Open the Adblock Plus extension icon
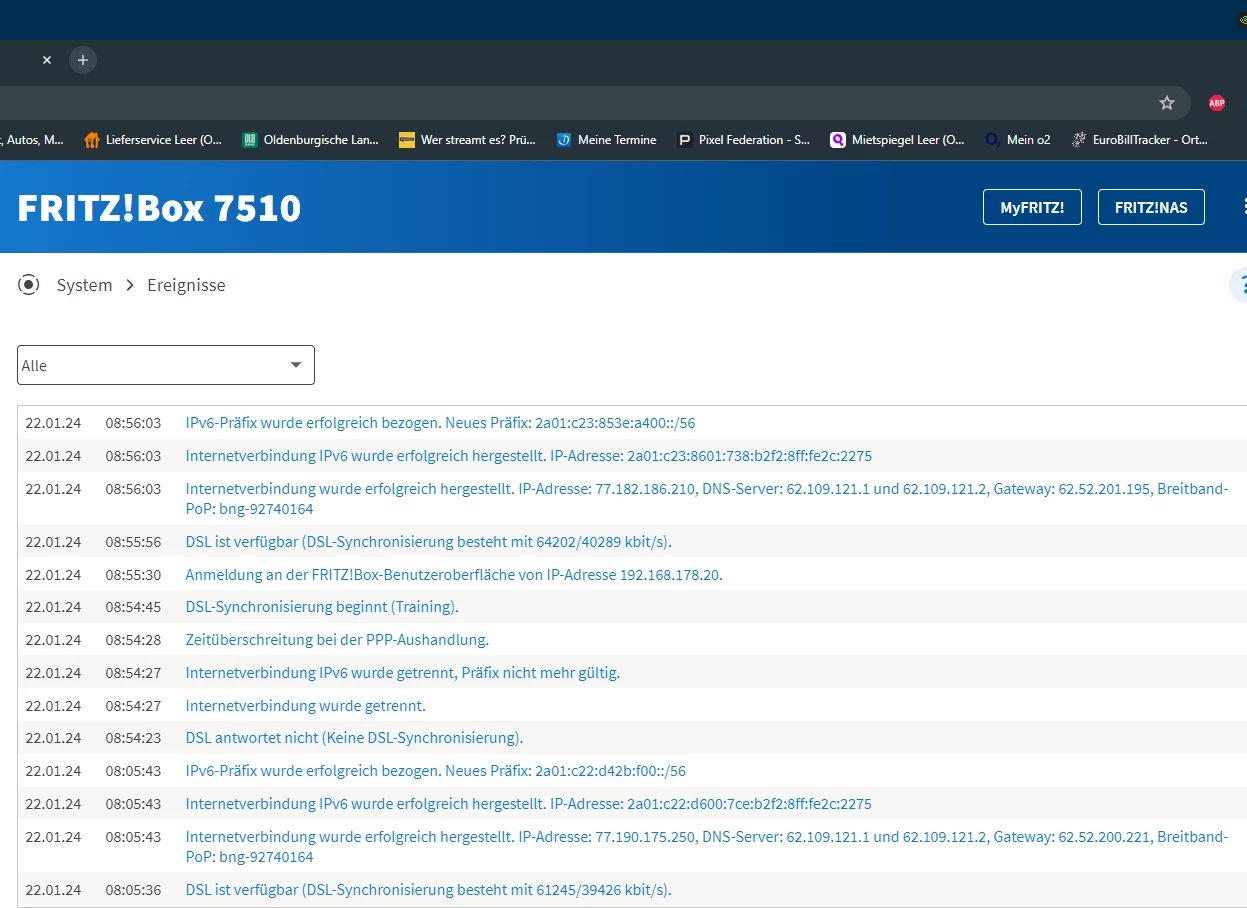The image size is (1247, 908). (1216, 102)
